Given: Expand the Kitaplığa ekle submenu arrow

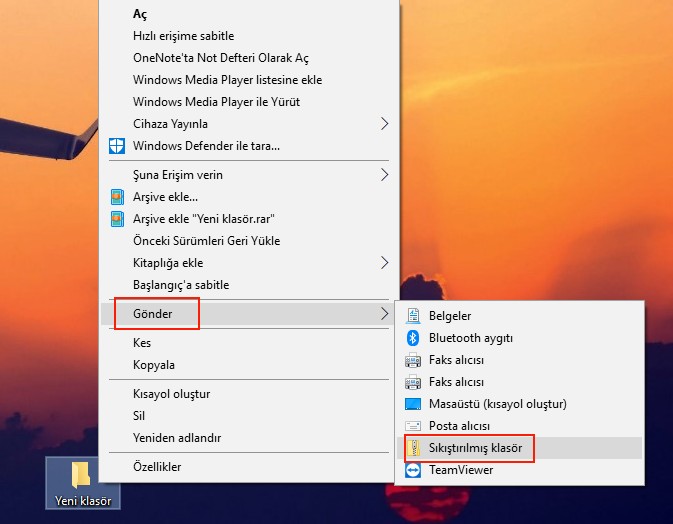Looking at the screenshot, I should (385, 263).
